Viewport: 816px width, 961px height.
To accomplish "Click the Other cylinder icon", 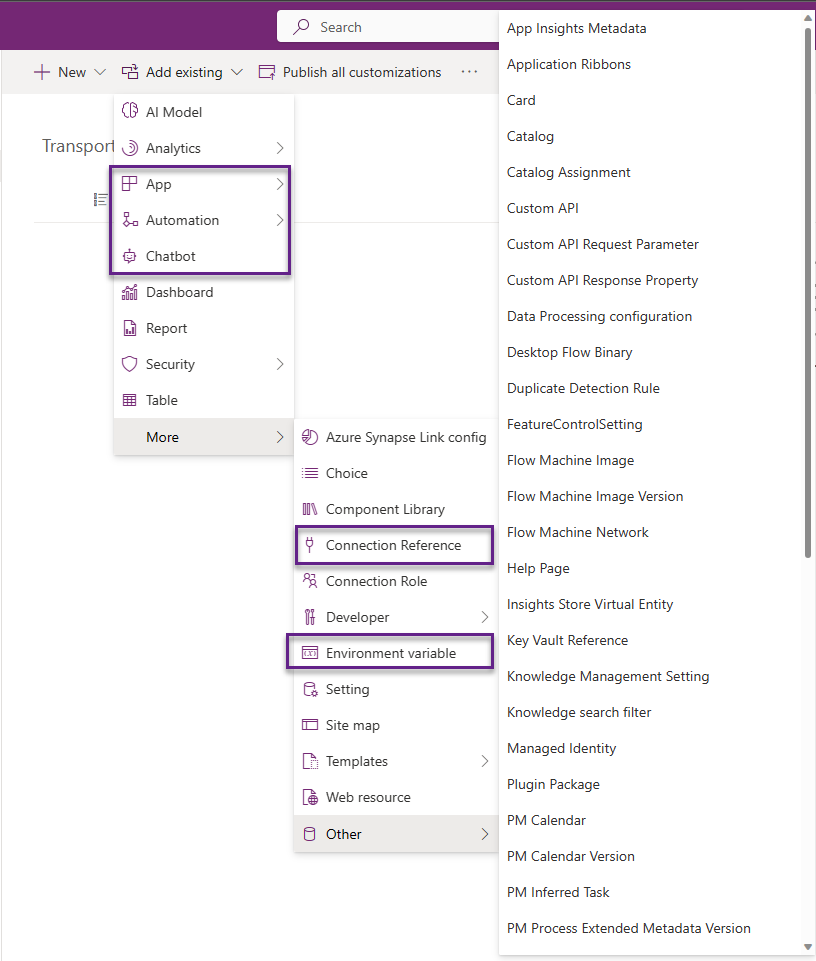I will [x=310, y=834].
